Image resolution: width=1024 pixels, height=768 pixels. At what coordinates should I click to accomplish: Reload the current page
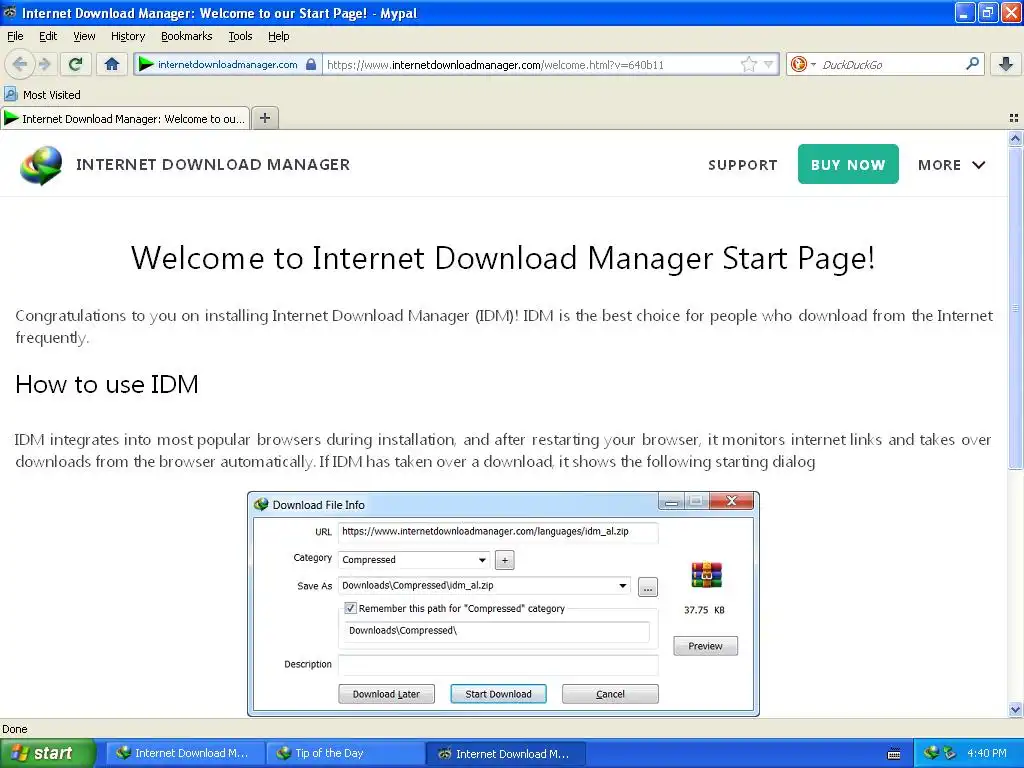point(75,64)
